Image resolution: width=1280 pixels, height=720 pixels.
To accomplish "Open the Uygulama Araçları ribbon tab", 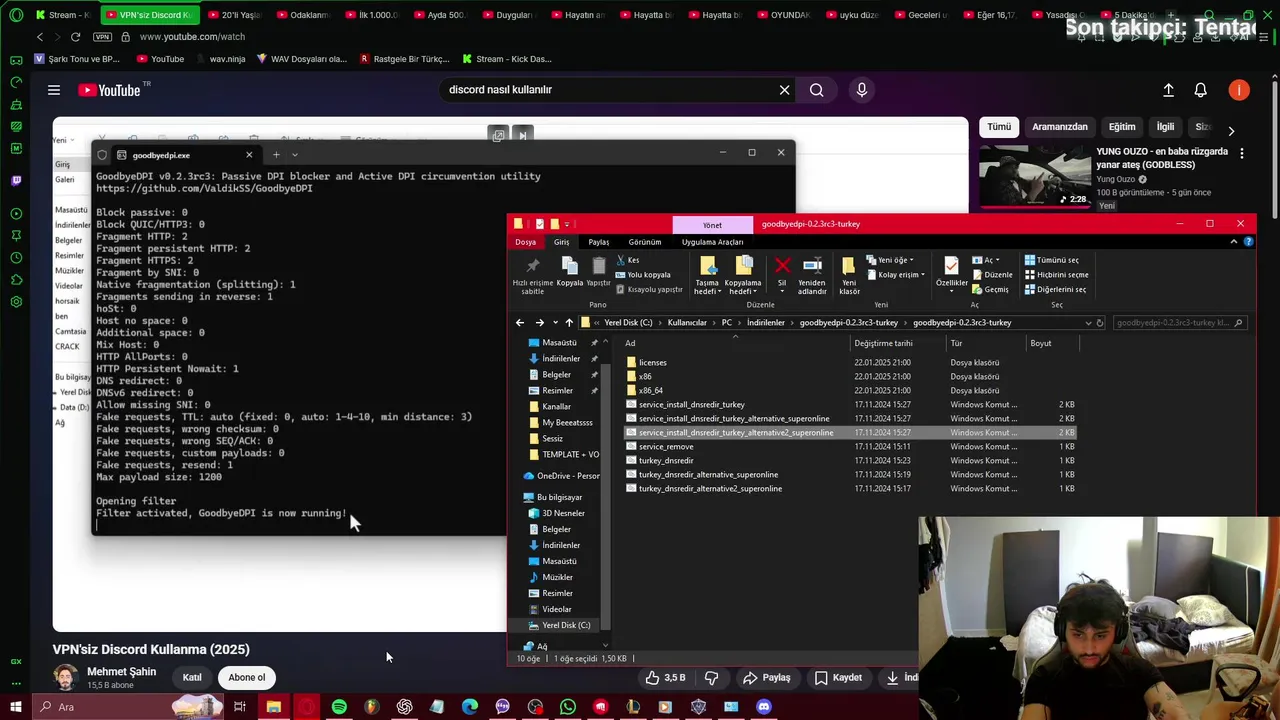I will pos(712,242).
